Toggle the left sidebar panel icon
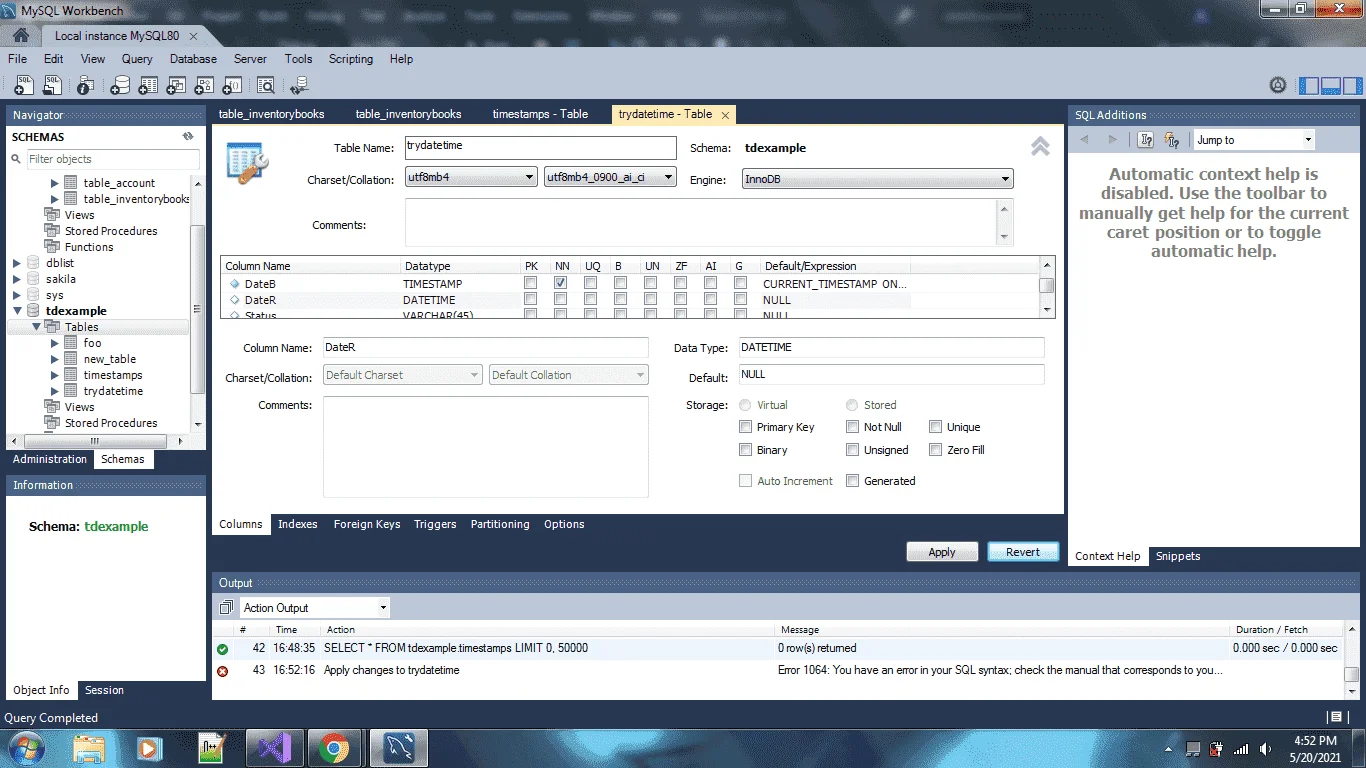The image size is (1366, 768). [1308, 86]
